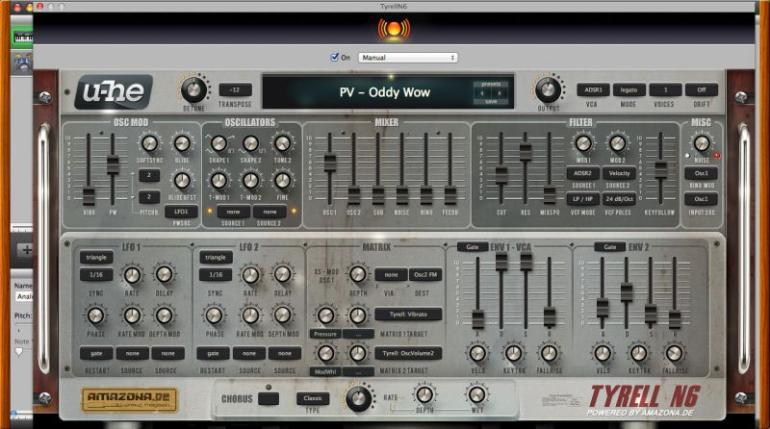Image resolution: width=770 pixels, height=429 pixels.
Task: Click the u-he logo badge
Action: pyautogui.click(x=113, y=92)
